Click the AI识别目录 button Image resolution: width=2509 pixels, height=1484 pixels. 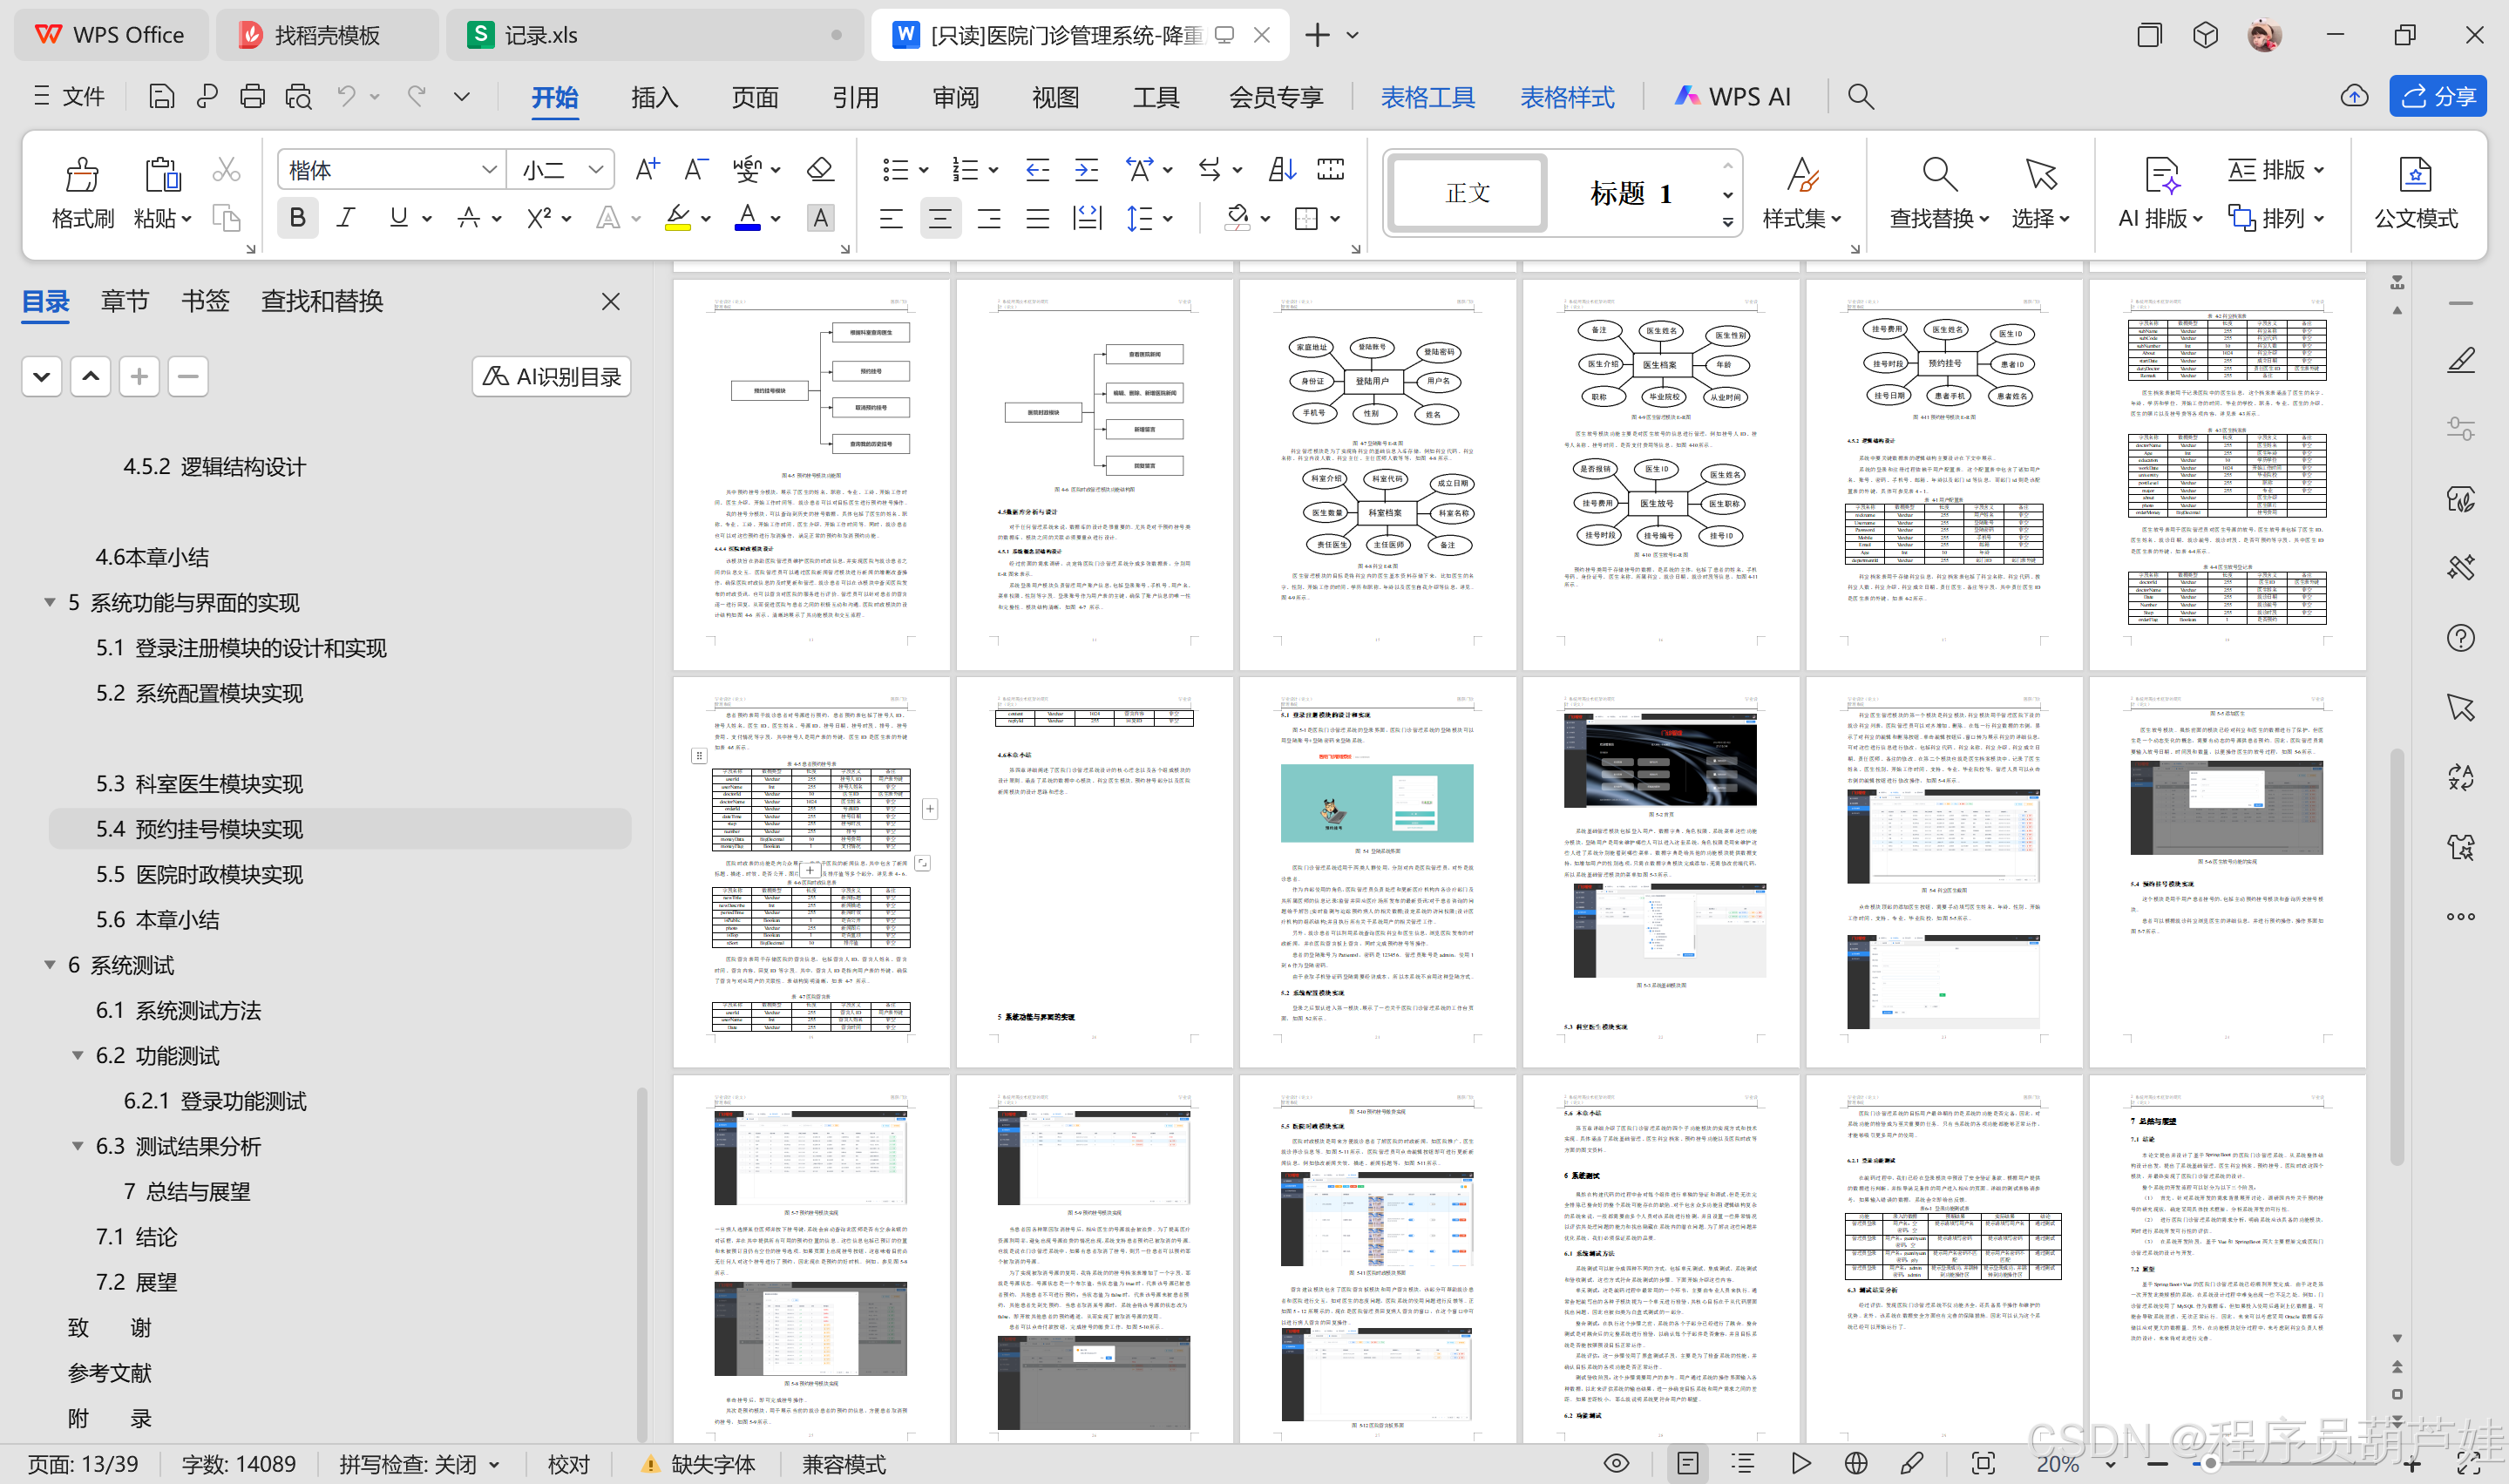pyautogui.click(x=552, y=377)
